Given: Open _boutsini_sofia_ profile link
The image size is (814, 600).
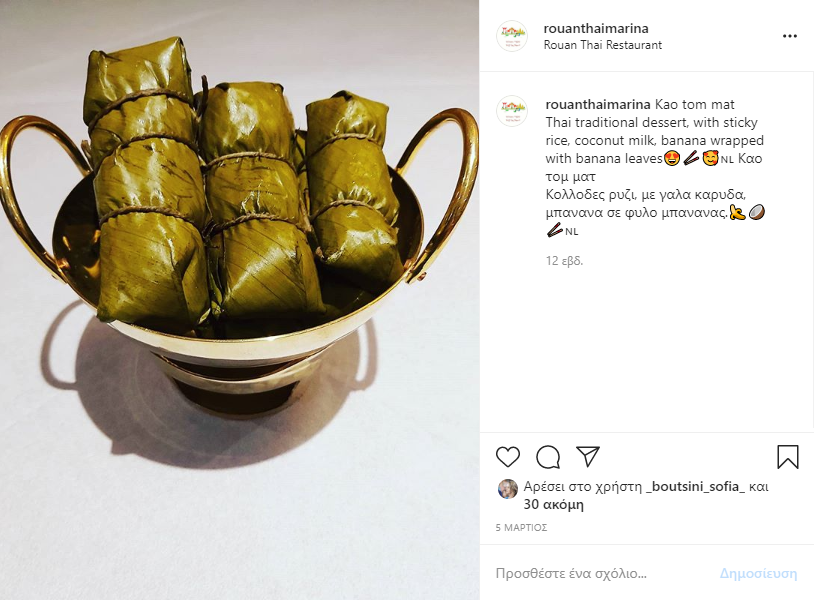Looking at the screenshot, I should [695, 486].
